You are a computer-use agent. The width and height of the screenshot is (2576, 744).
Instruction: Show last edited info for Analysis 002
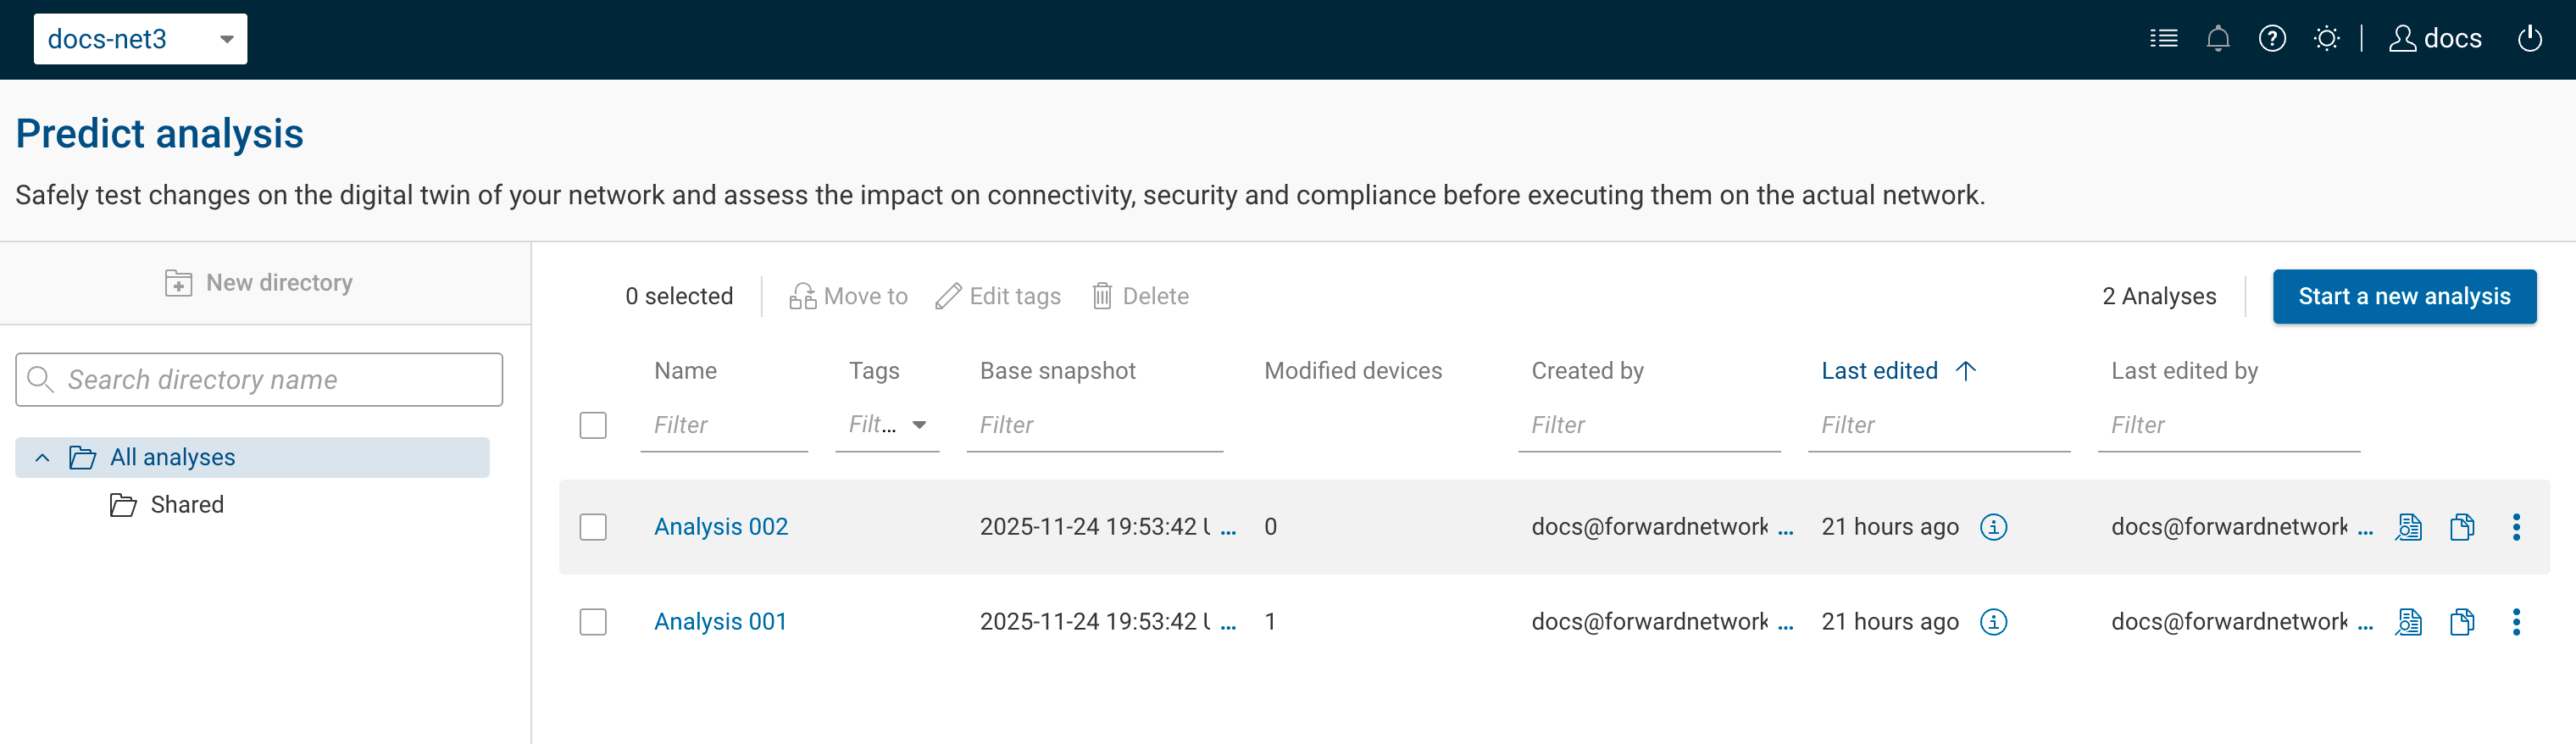pyautogui.click(x=1993, y=527)
